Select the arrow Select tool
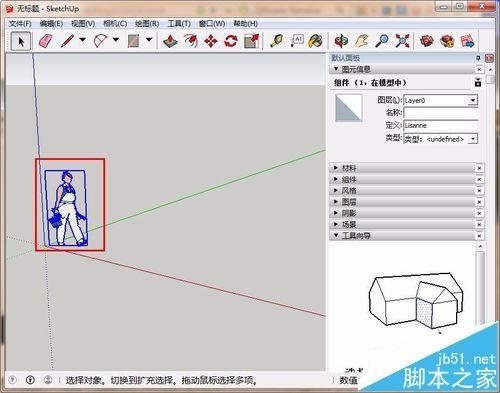The width and height of the screenshot is (500, 393). click(21, 41)
